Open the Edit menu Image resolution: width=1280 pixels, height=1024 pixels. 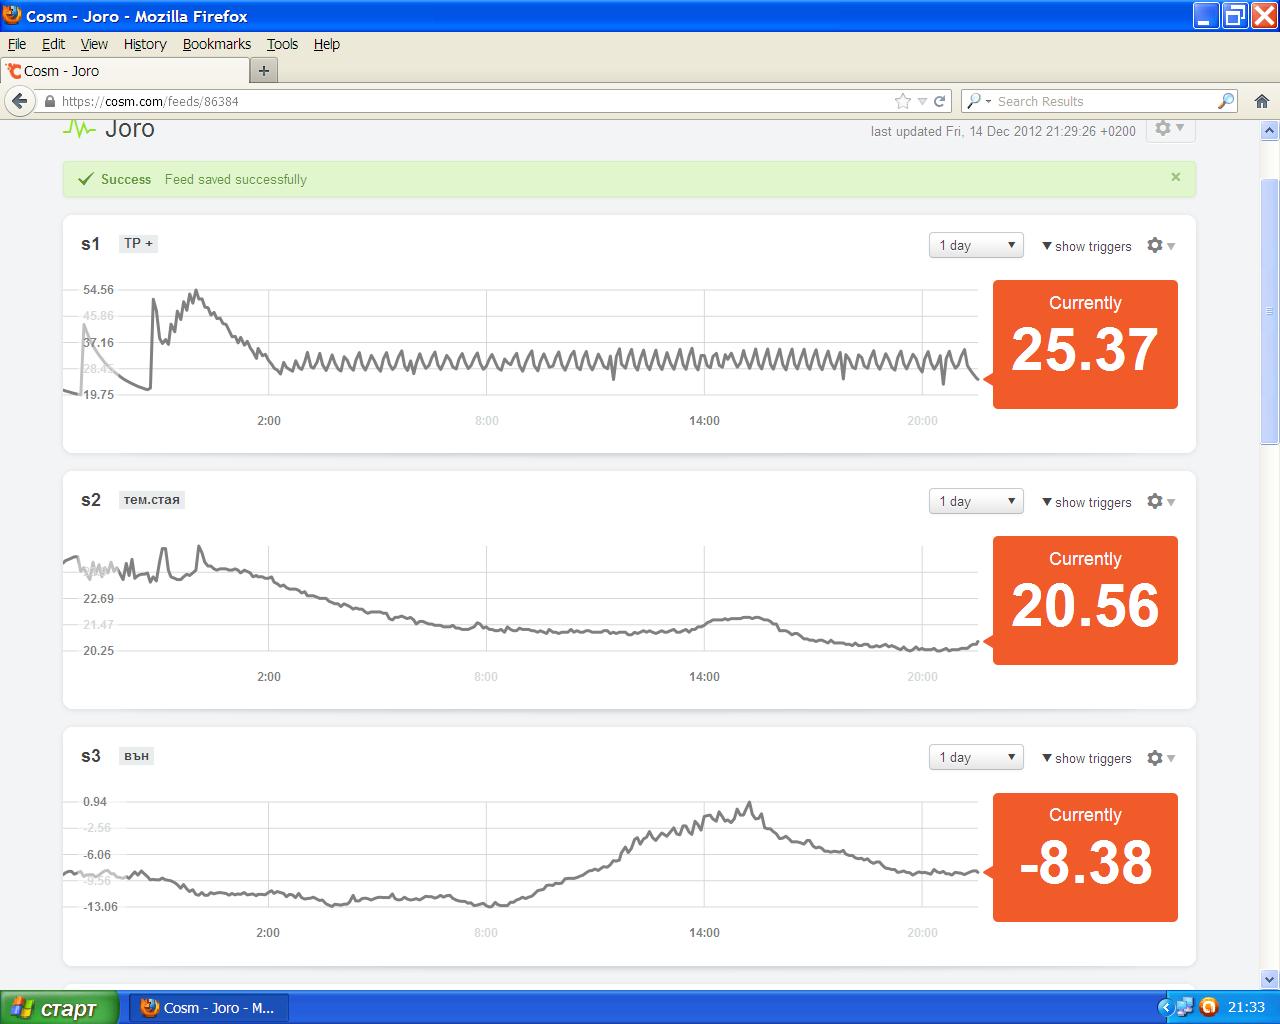(x=53, y=44)
